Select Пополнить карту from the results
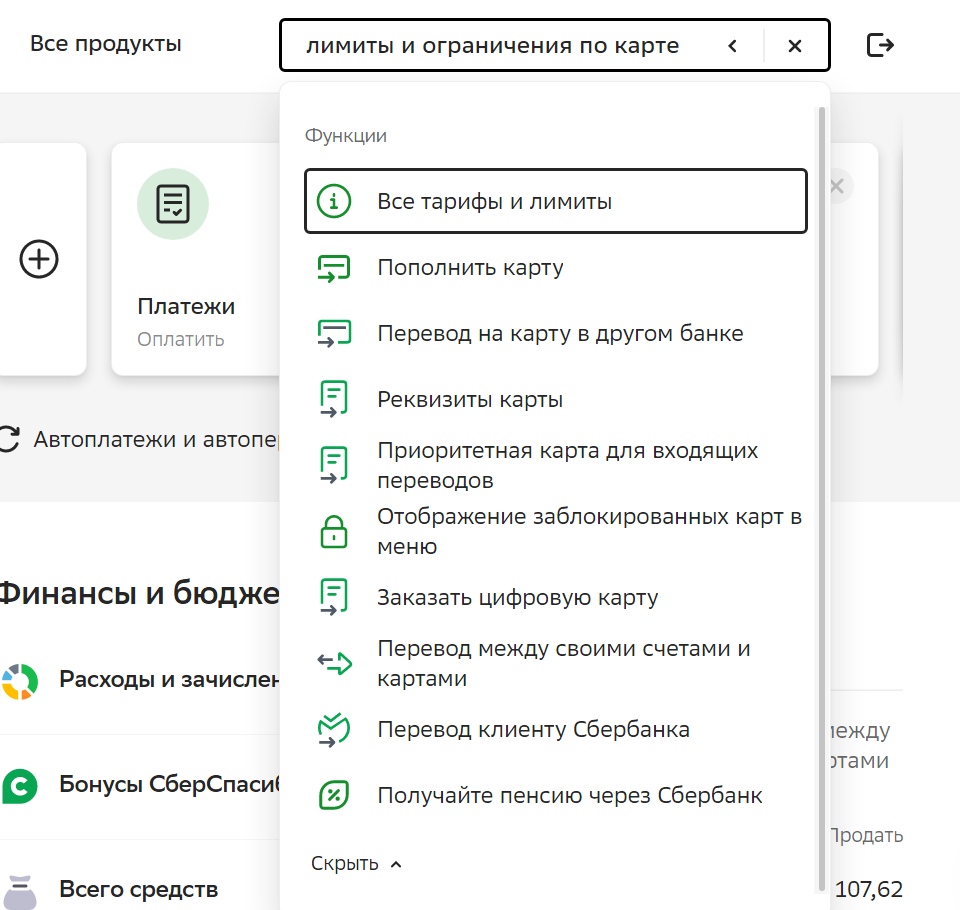Screen dimensions: 960x910 click(470, 267)
